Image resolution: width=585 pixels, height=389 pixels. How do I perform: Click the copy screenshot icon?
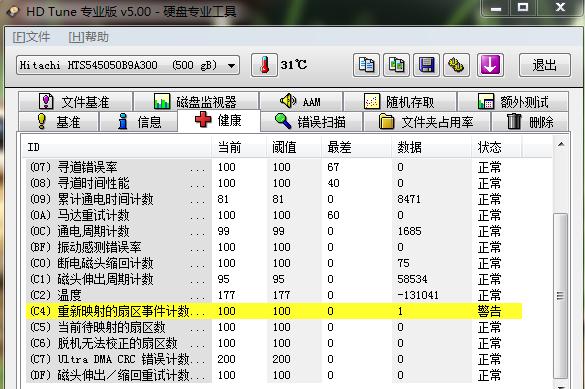pos(396,65)
